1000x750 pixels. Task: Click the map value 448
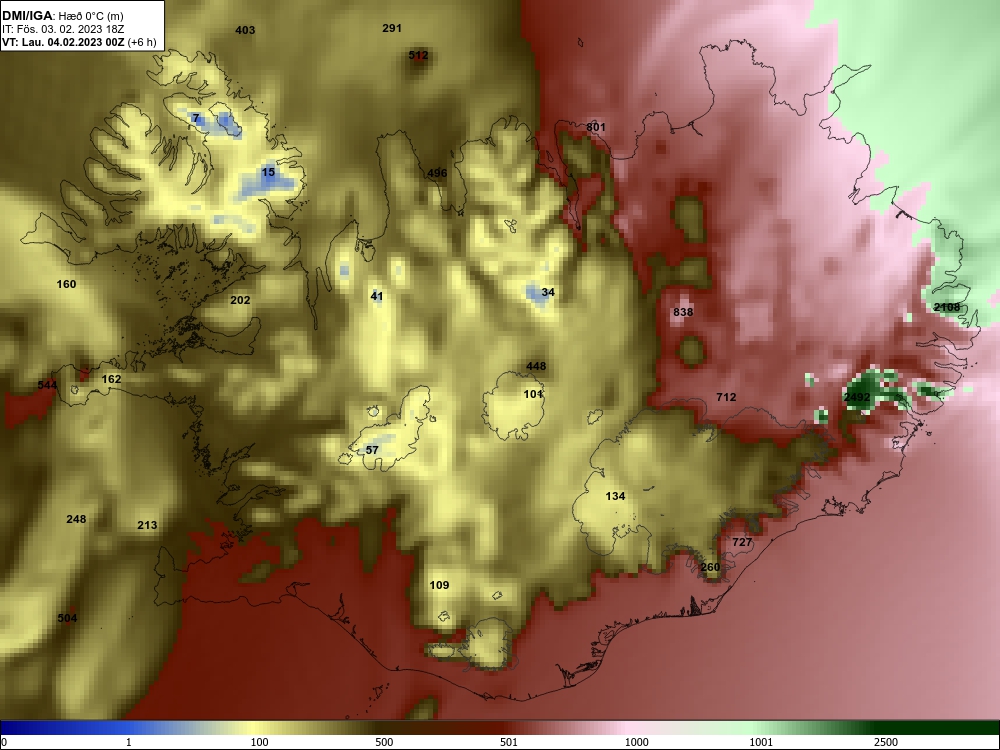pos(536,366)
